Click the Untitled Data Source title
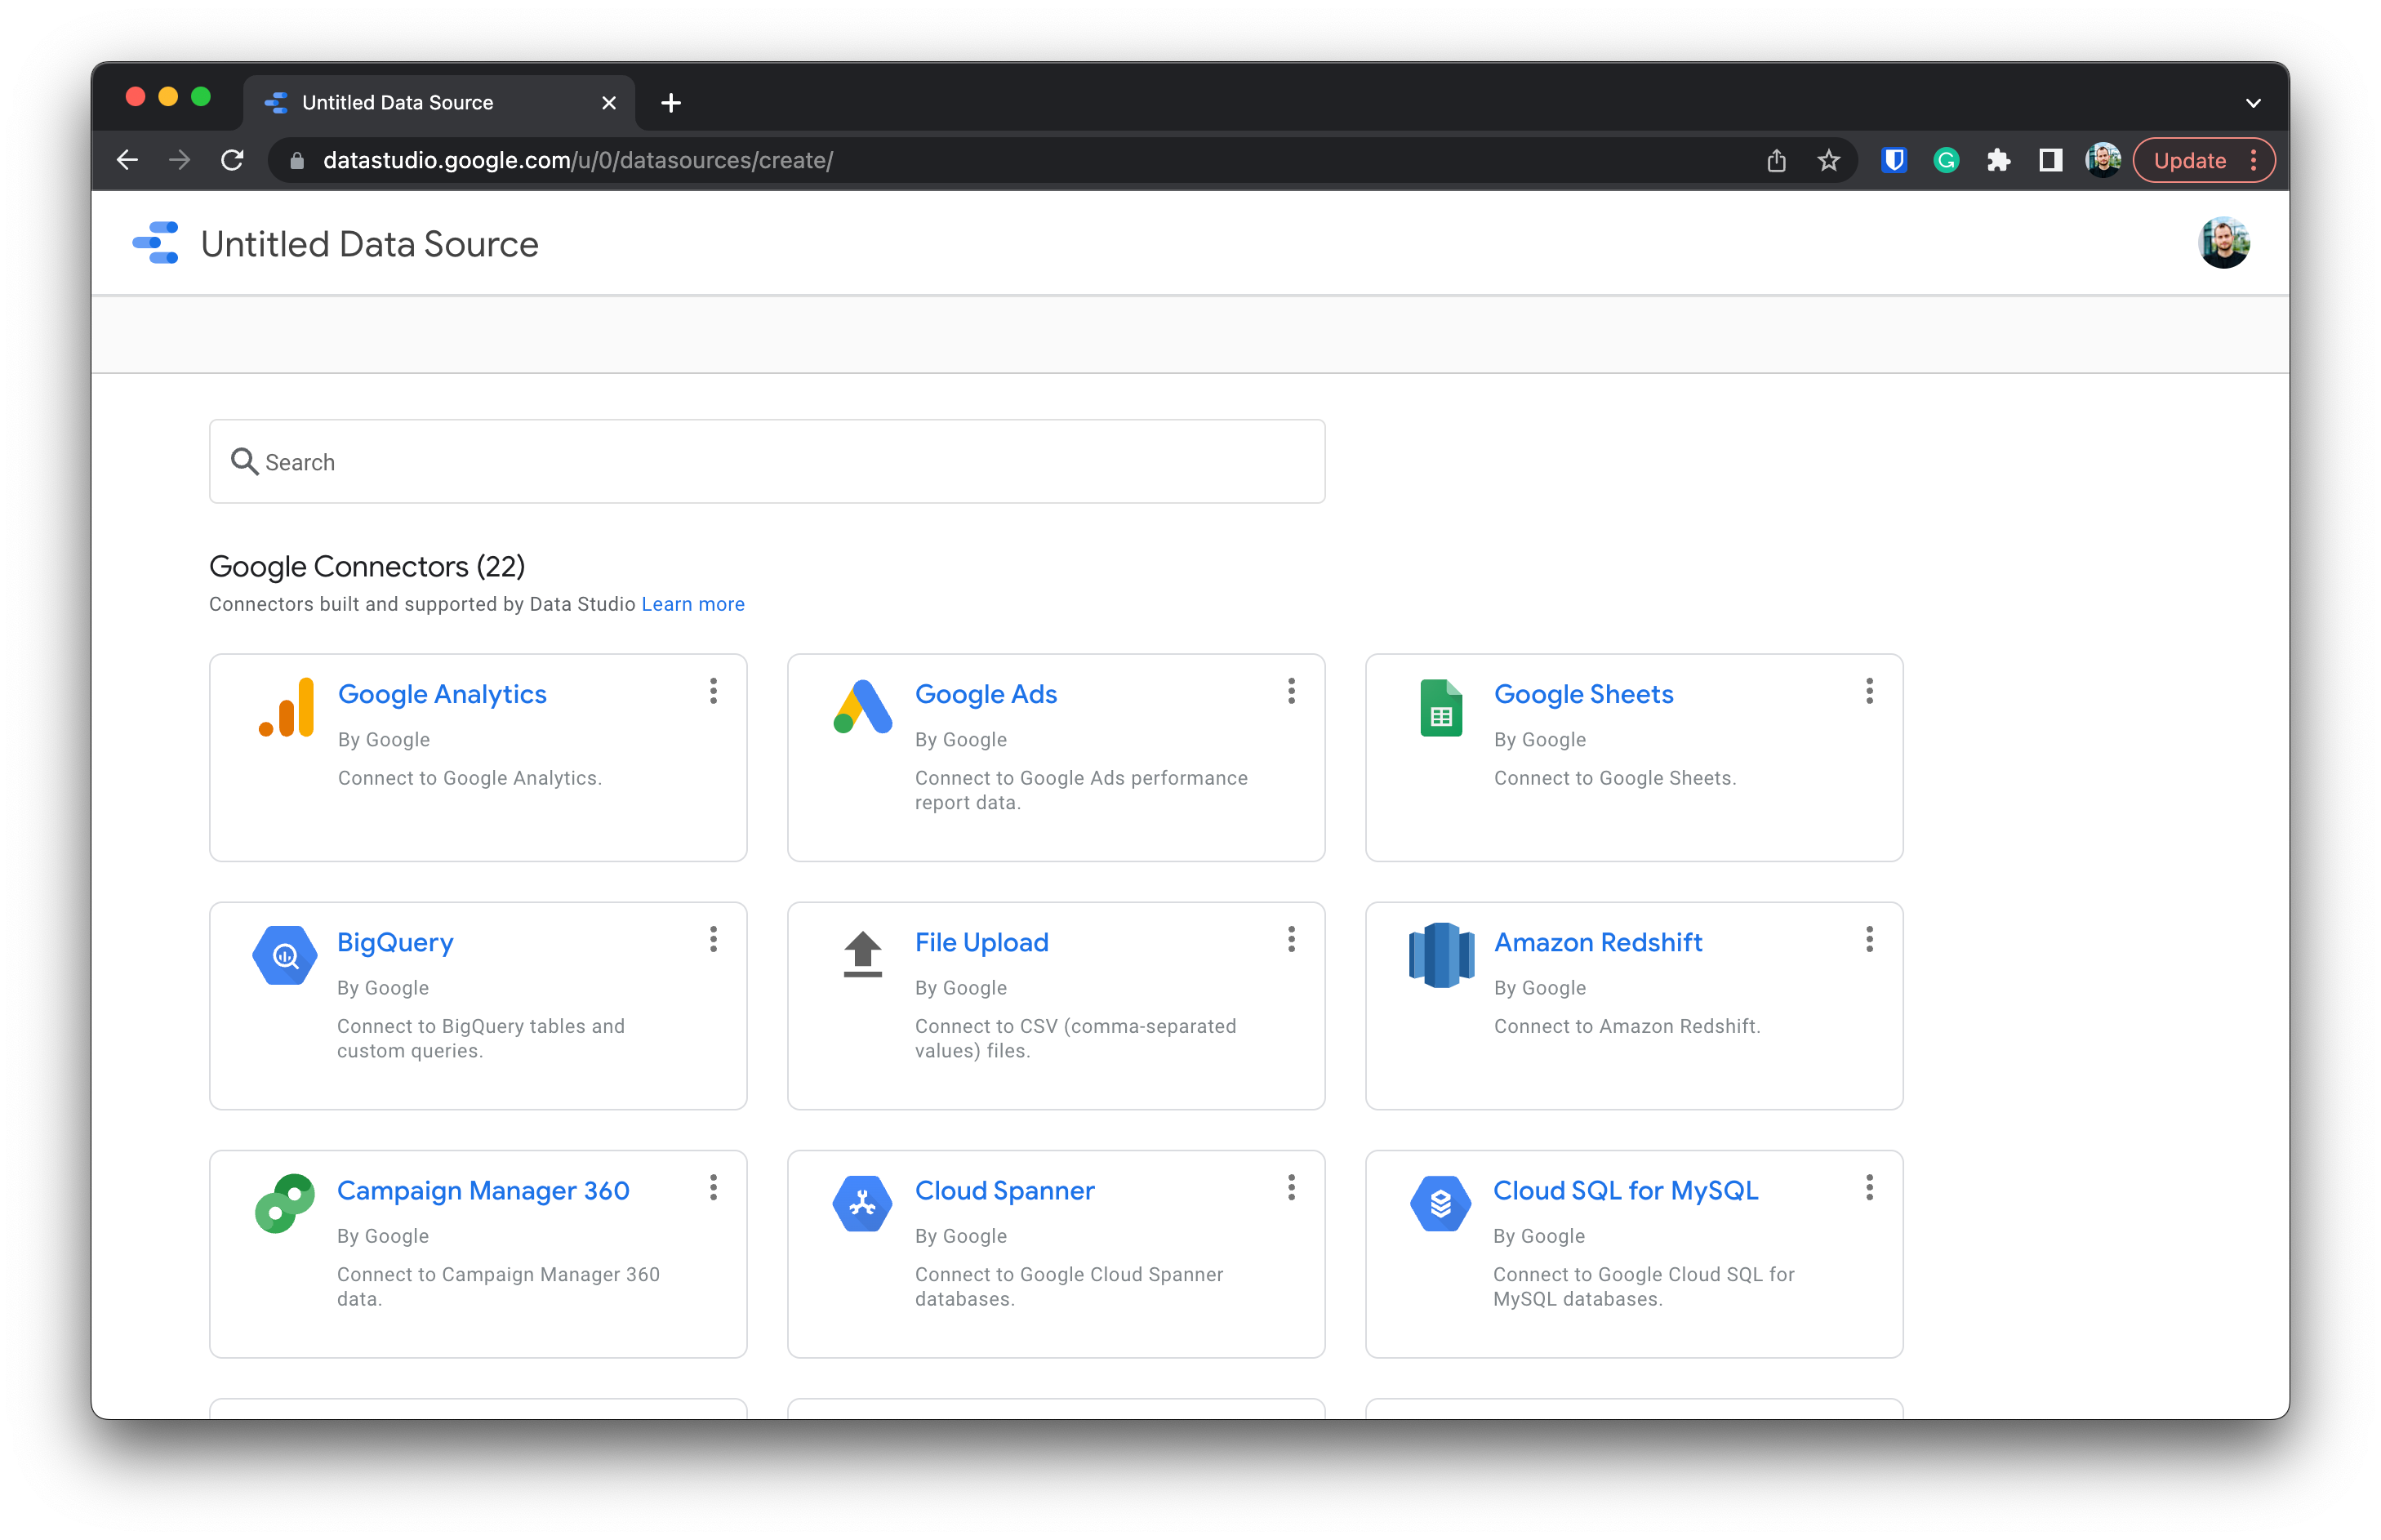This screenshot has width=2381, height=1540. 369,244
